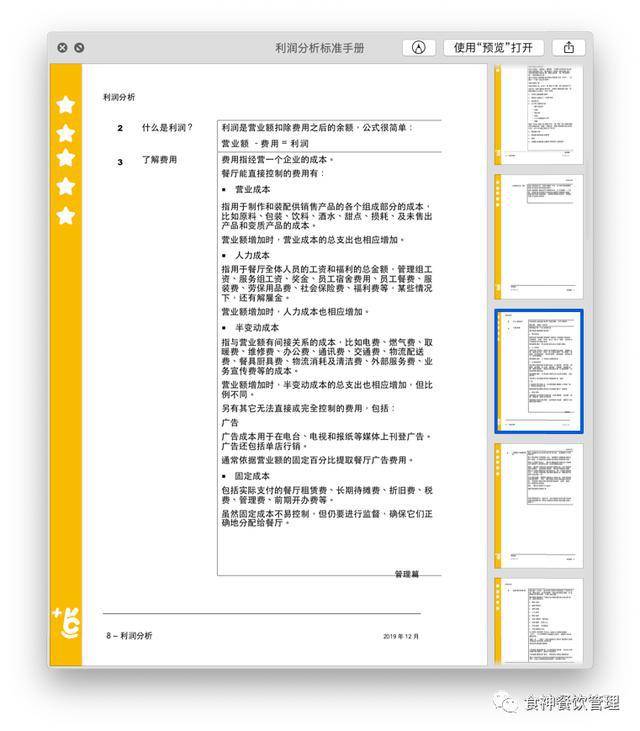This screenshot has height=731, width=640.
Task: Click the bottom star in yellow sidebar
Action: [x=66, y=215]
